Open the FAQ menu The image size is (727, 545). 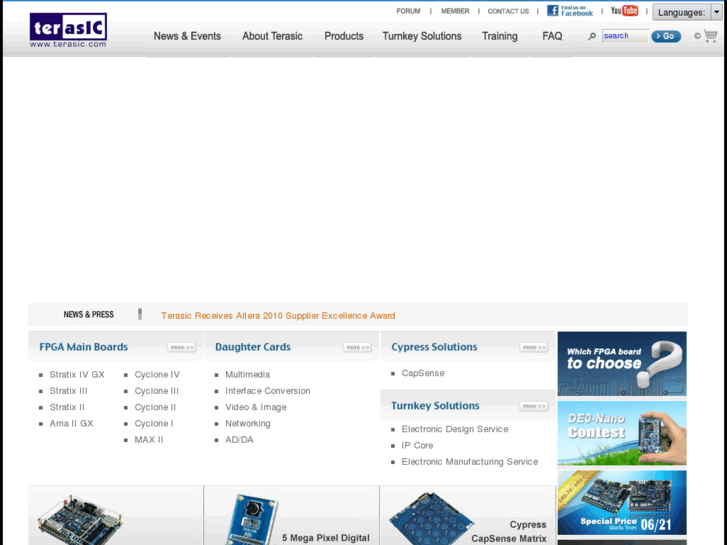(x=552, y=36)
